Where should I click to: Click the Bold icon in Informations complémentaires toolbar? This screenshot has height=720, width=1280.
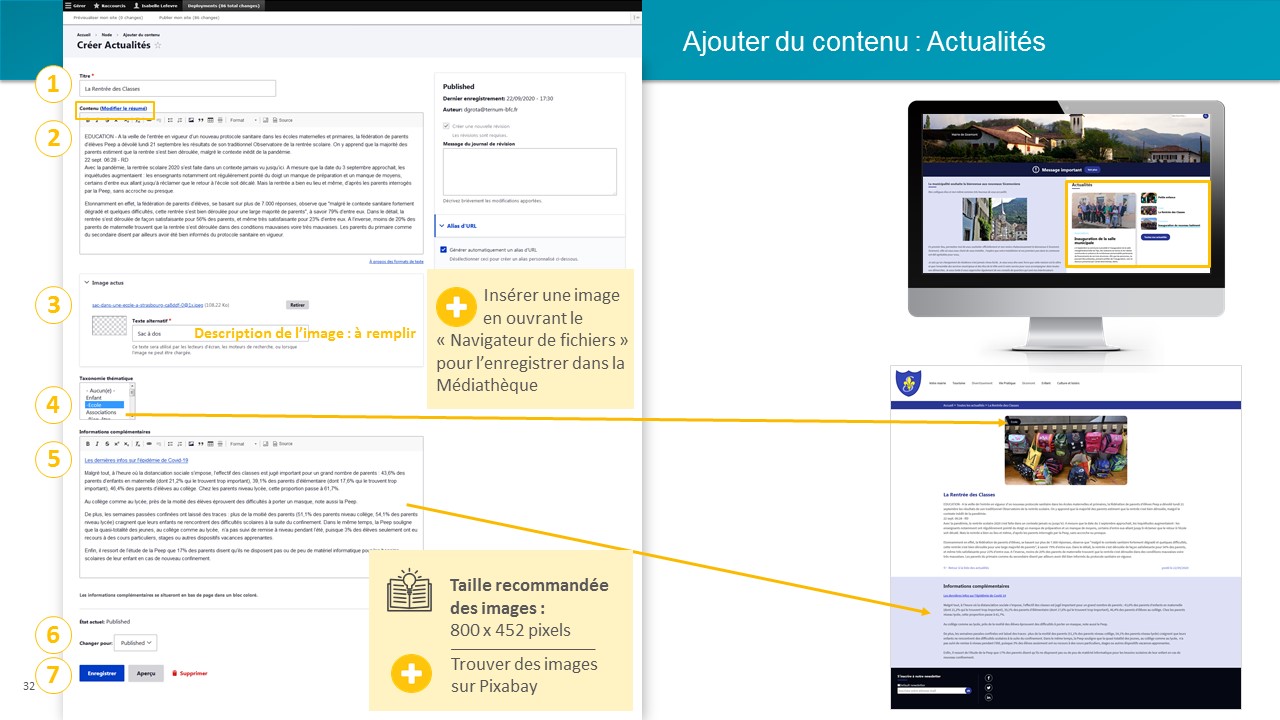[x=87, y=444]
